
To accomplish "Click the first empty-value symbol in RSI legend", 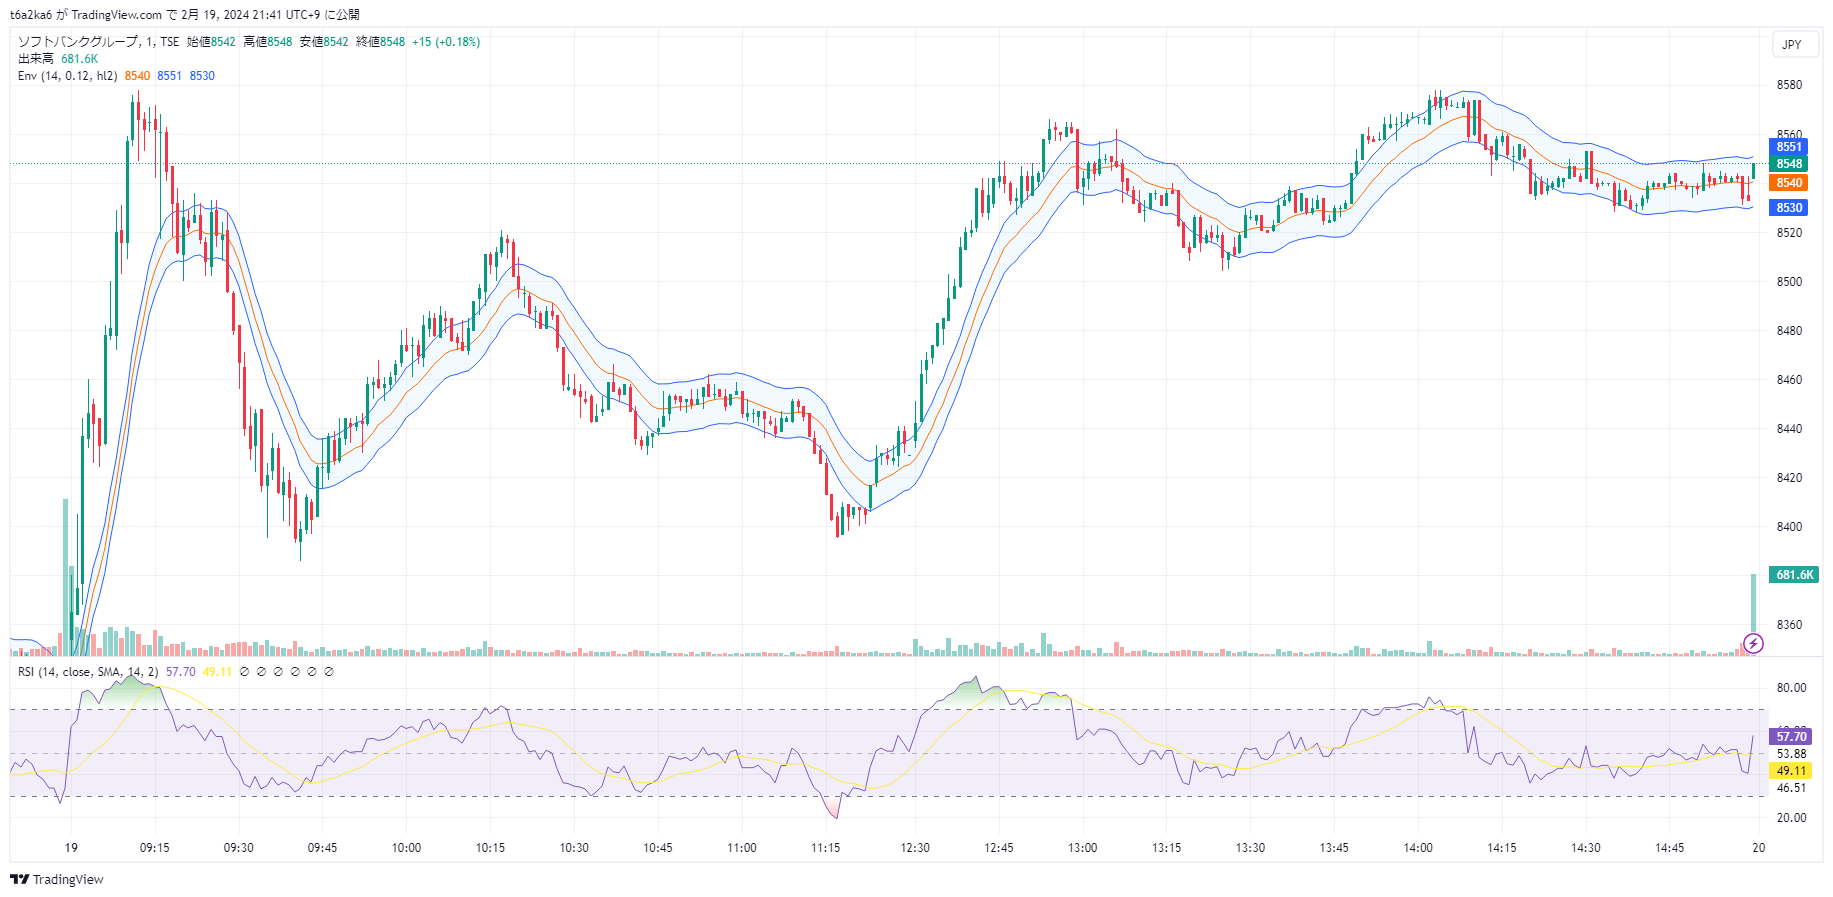I will [244, 672].
